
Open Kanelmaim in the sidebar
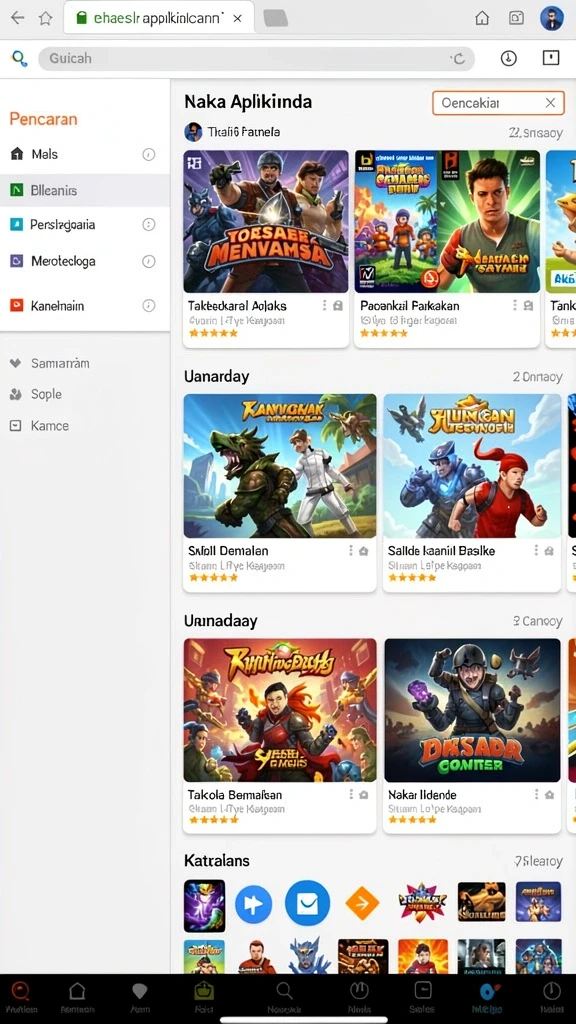click(x=85, y=306)
